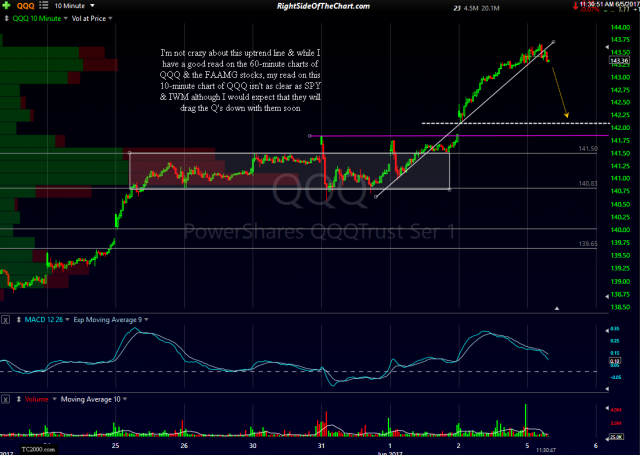Select the uptrend line commentary text note
The width and height of the screenshot is (640, 455).
pos(240,80)
